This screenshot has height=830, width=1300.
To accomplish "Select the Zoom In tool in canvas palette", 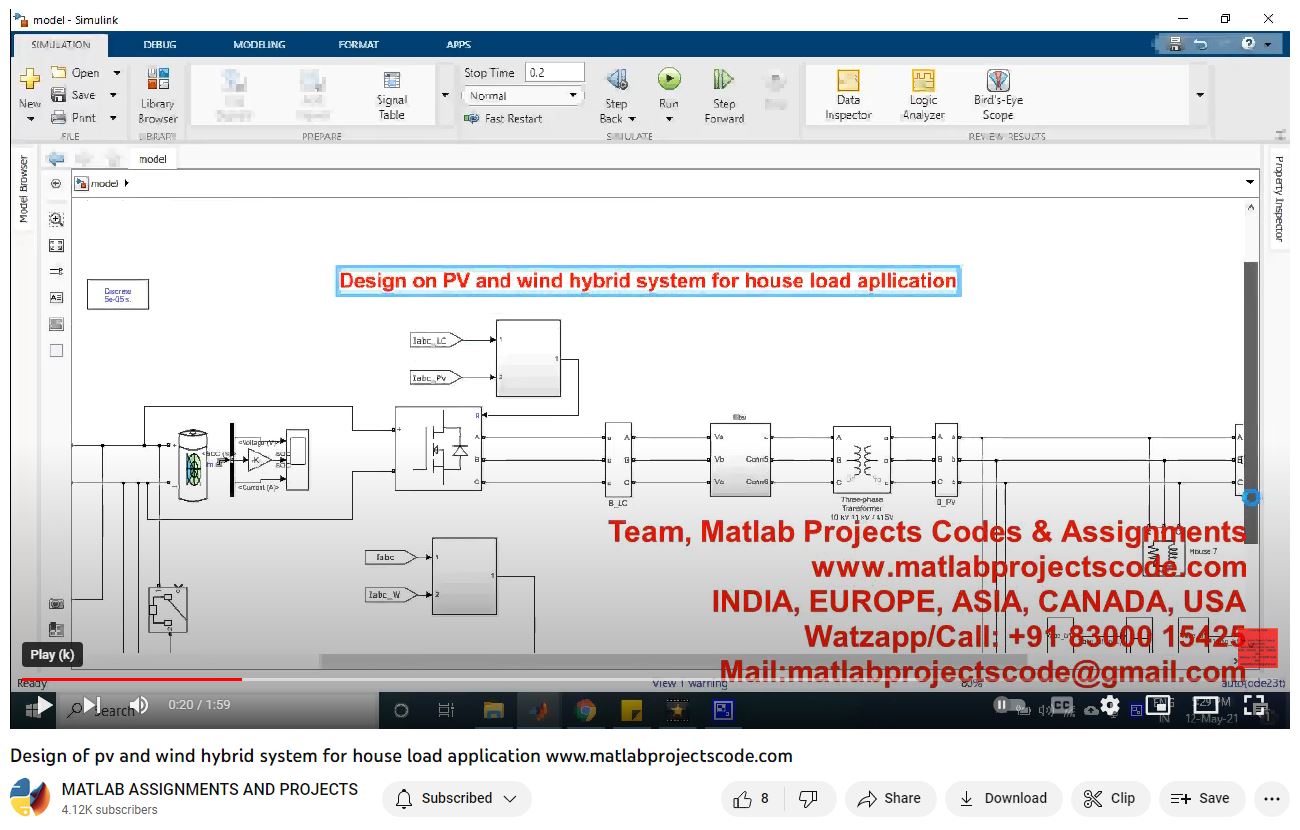I will coord(56,219).
